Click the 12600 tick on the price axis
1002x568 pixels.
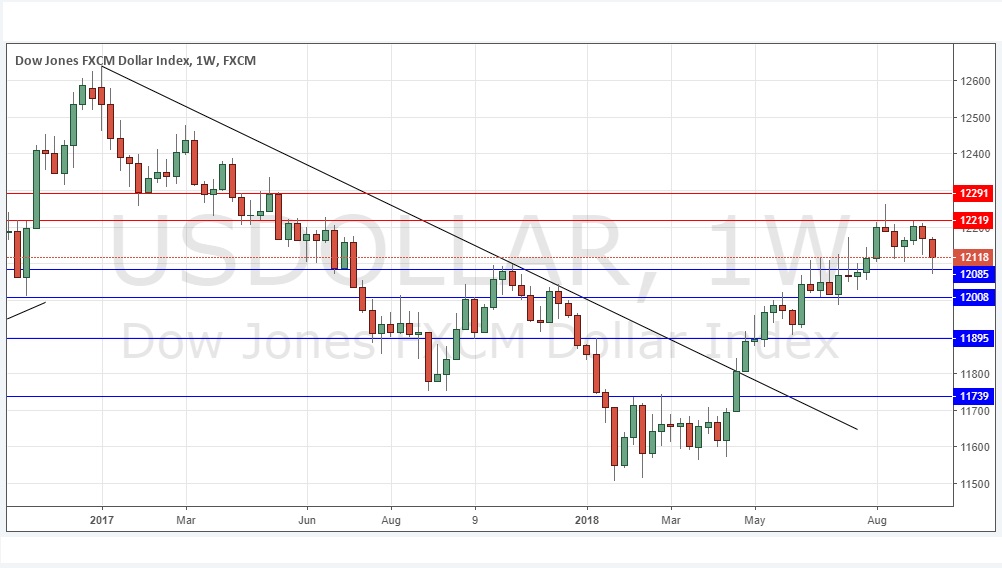975,81
